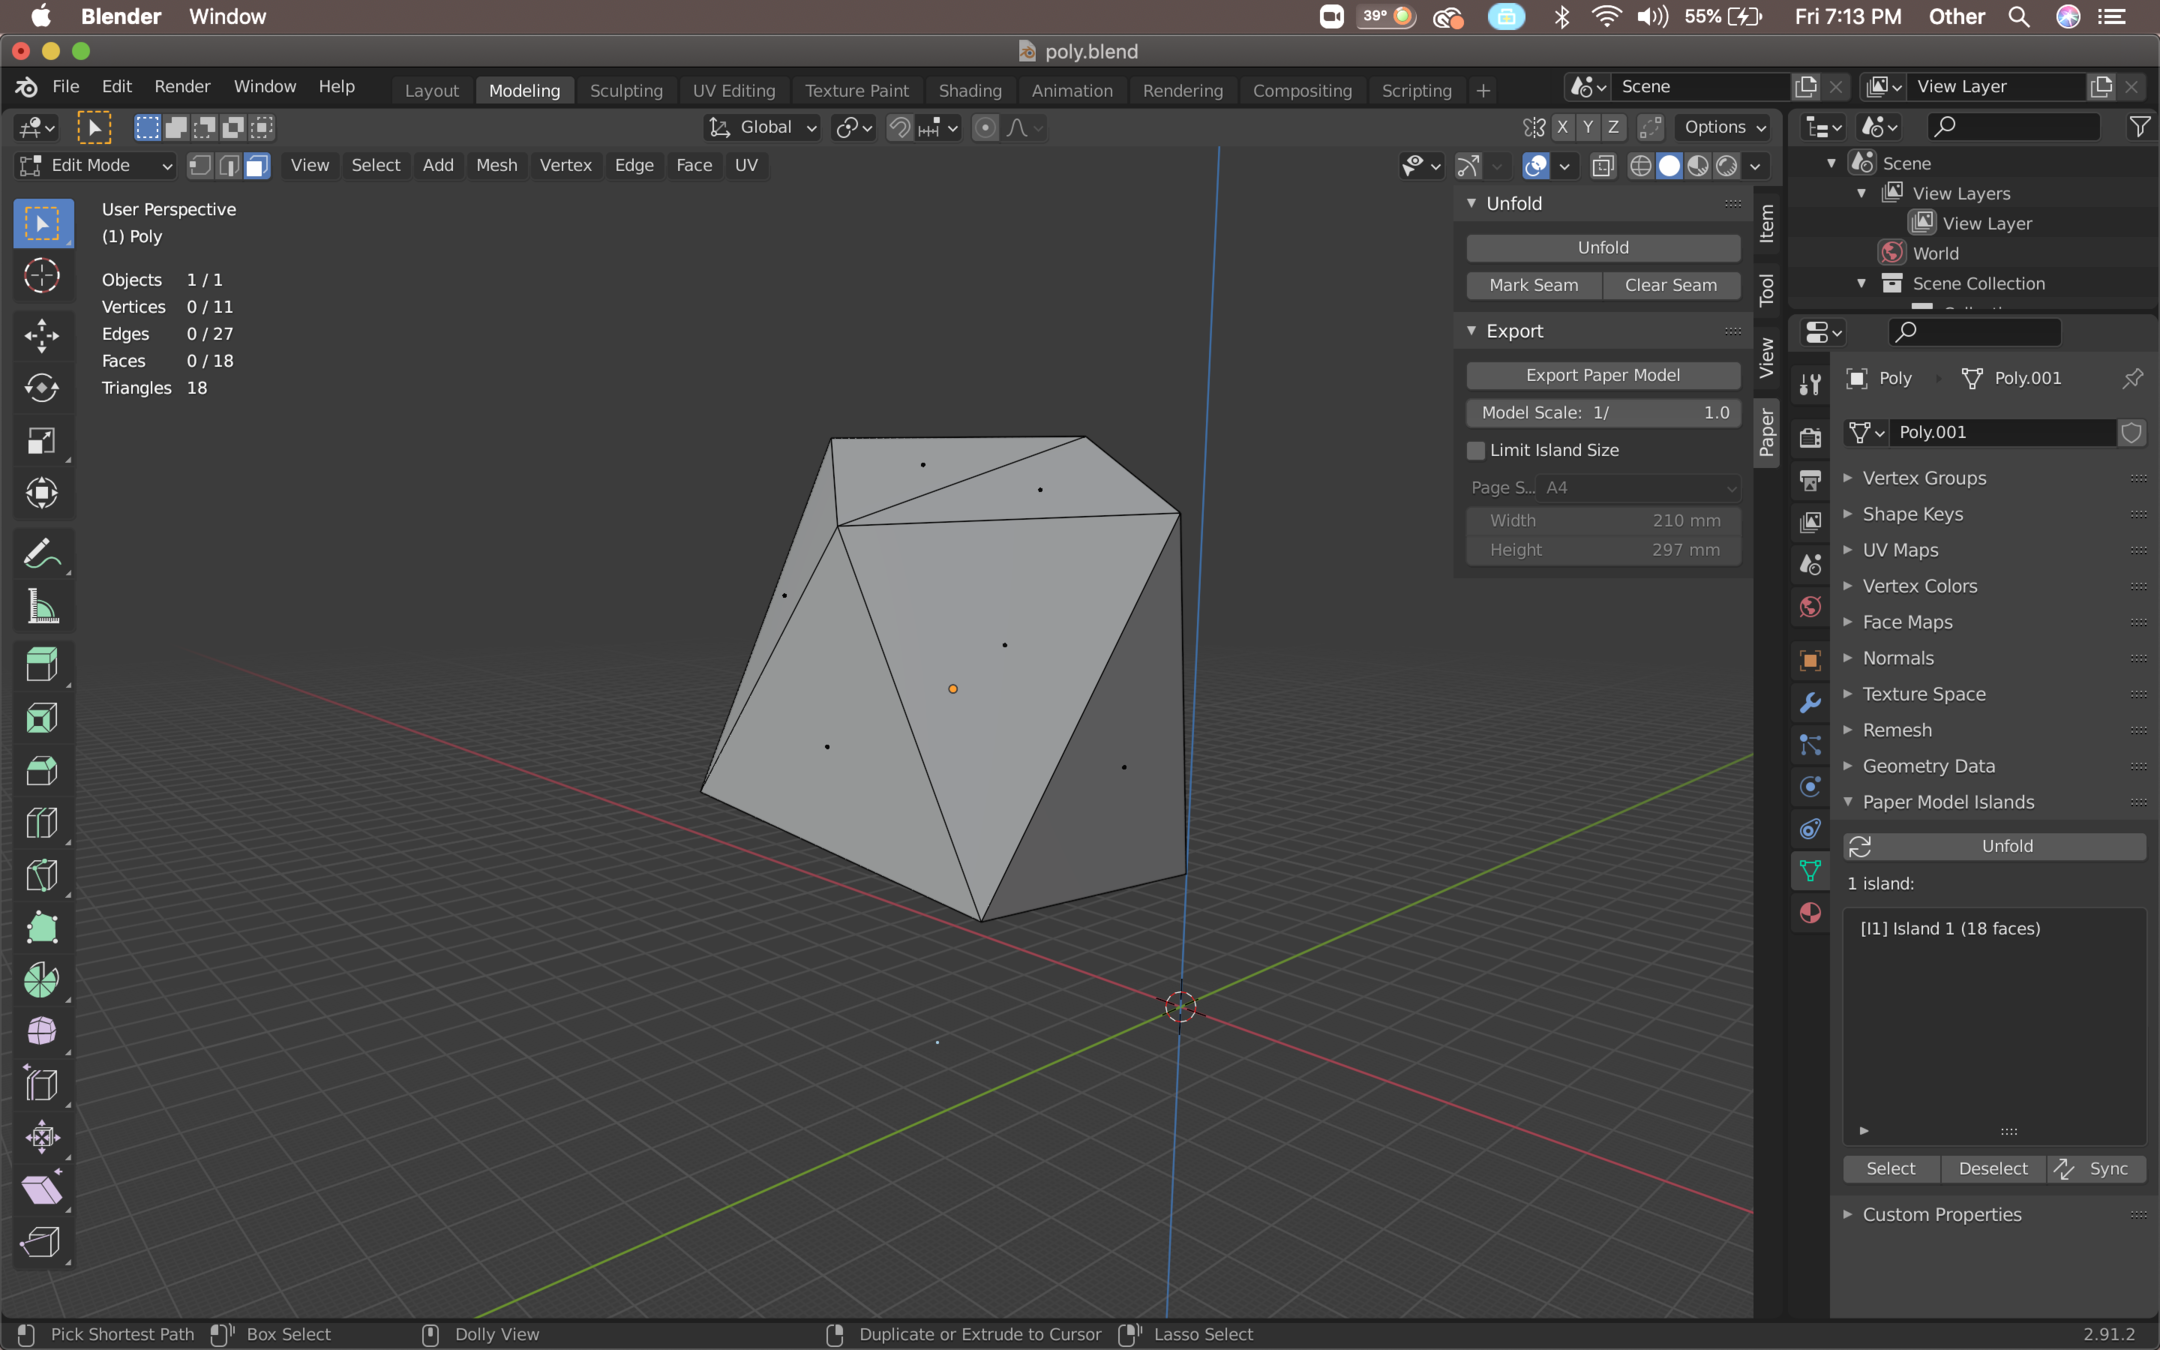Open the Edit Mode dropdown
The image size is (2160, 1350).
(97, 166)
